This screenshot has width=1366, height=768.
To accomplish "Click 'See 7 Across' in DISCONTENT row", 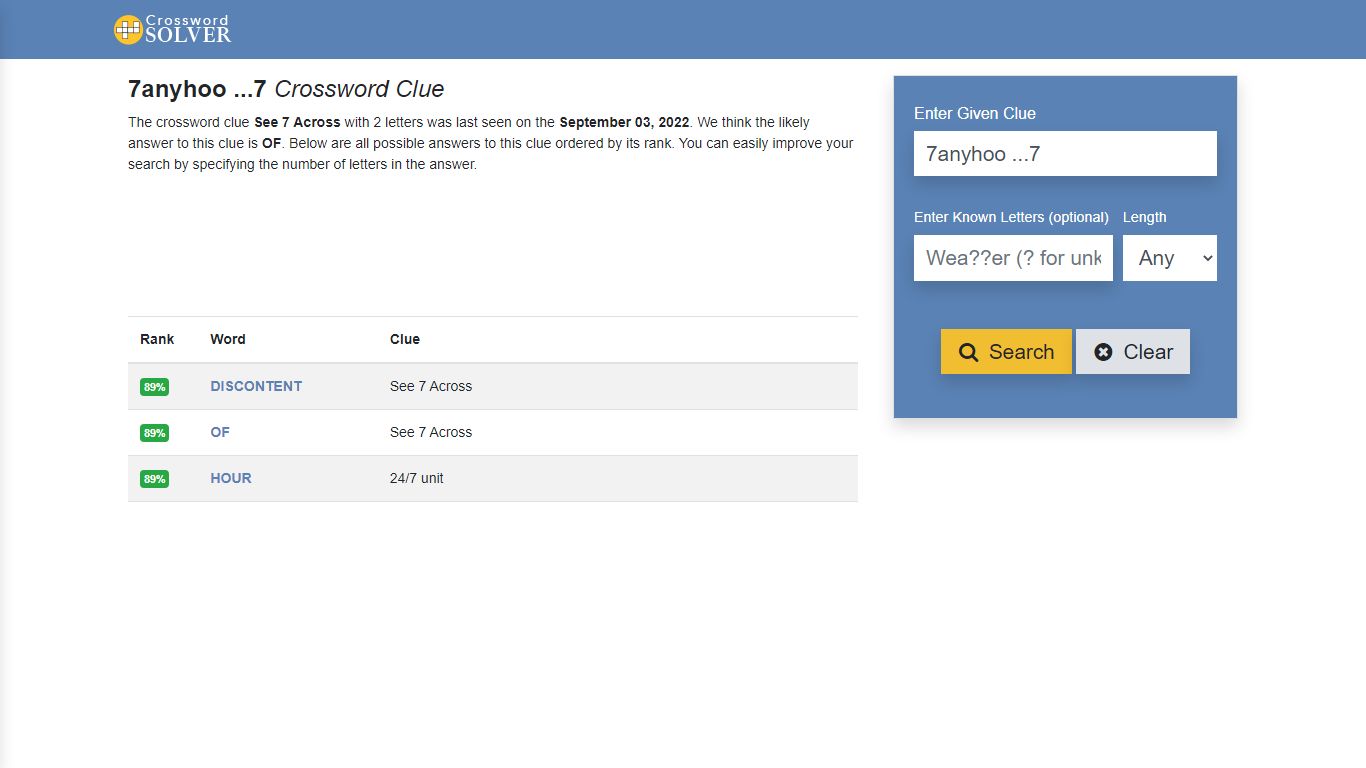I will pyautogui.click(x=431, y=386).
